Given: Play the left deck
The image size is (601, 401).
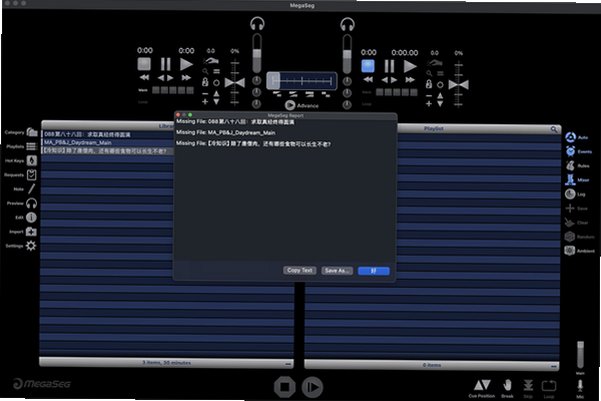Looking at the screenshot, I should coord(186,64).
